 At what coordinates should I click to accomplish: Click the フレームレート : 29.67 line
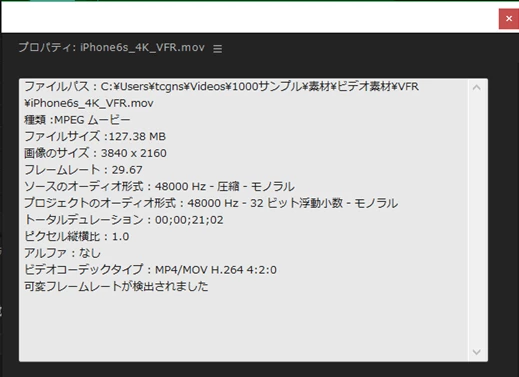[x=83, y=170]
